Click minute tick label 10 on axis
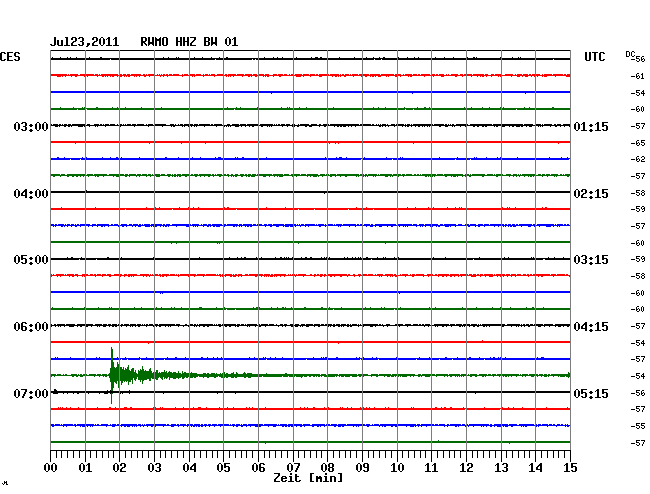 [397, 468]
